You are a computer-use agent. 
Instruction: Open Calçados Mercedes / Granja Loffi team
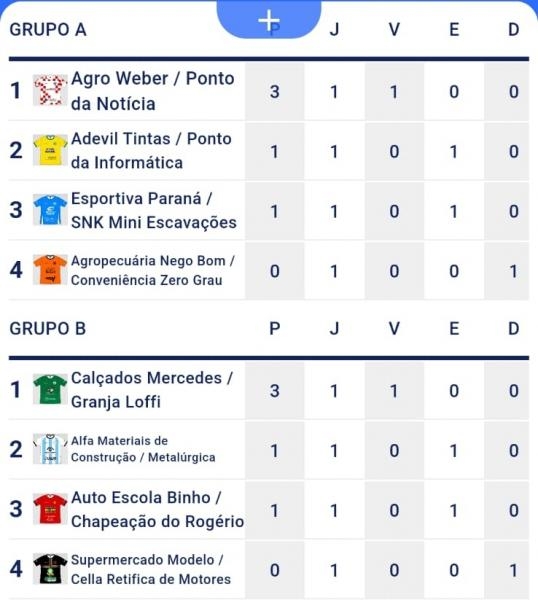tap(152, 390)
